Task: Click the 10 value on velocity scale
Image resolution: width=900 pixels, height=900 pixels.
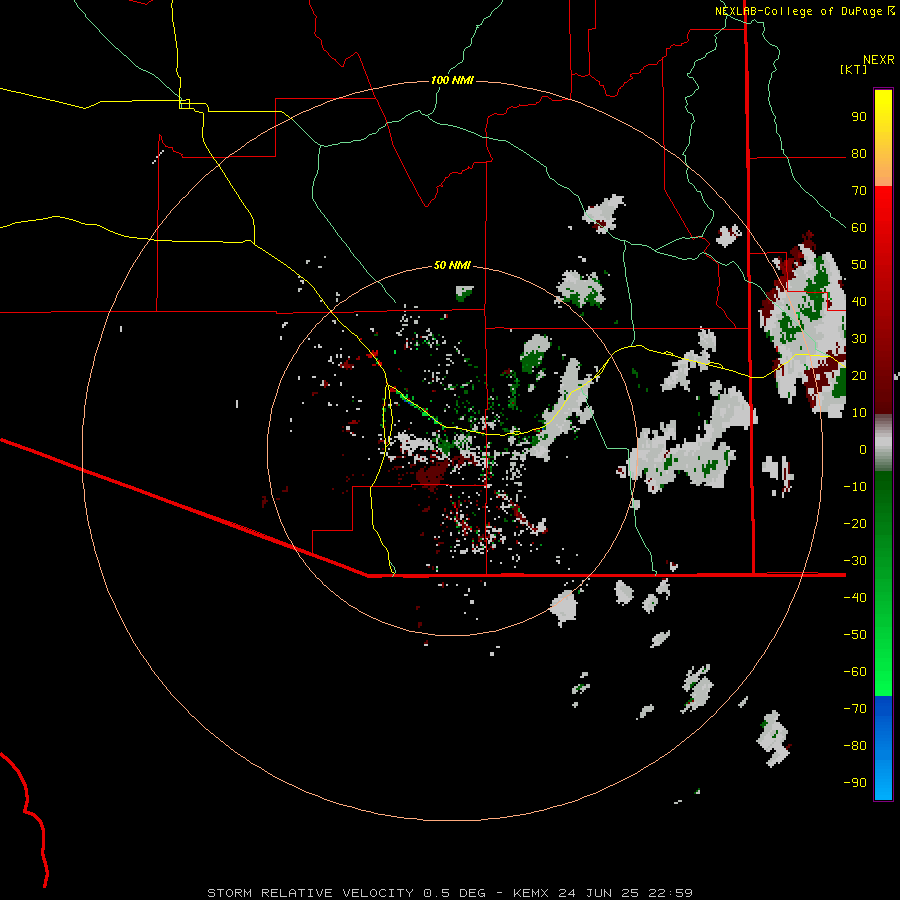Action: pos(859,413)
